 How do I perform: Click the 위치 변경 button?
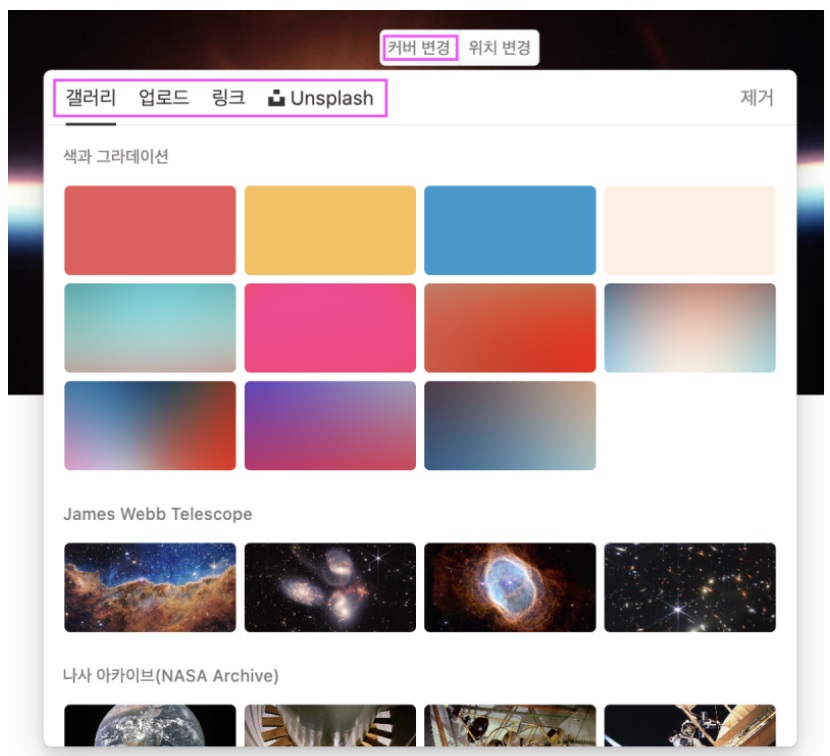(499, 48)
